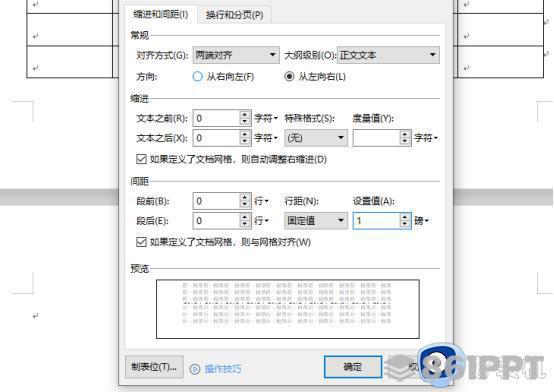Change 段前 unit 行 dropdown
554x392 pixels.
click(x=261, y=201)
